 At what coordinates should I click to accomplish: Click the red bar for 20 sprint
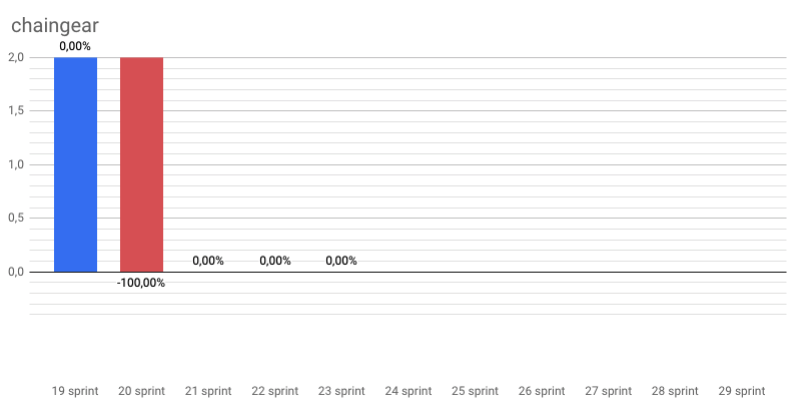tap(141, 165)
